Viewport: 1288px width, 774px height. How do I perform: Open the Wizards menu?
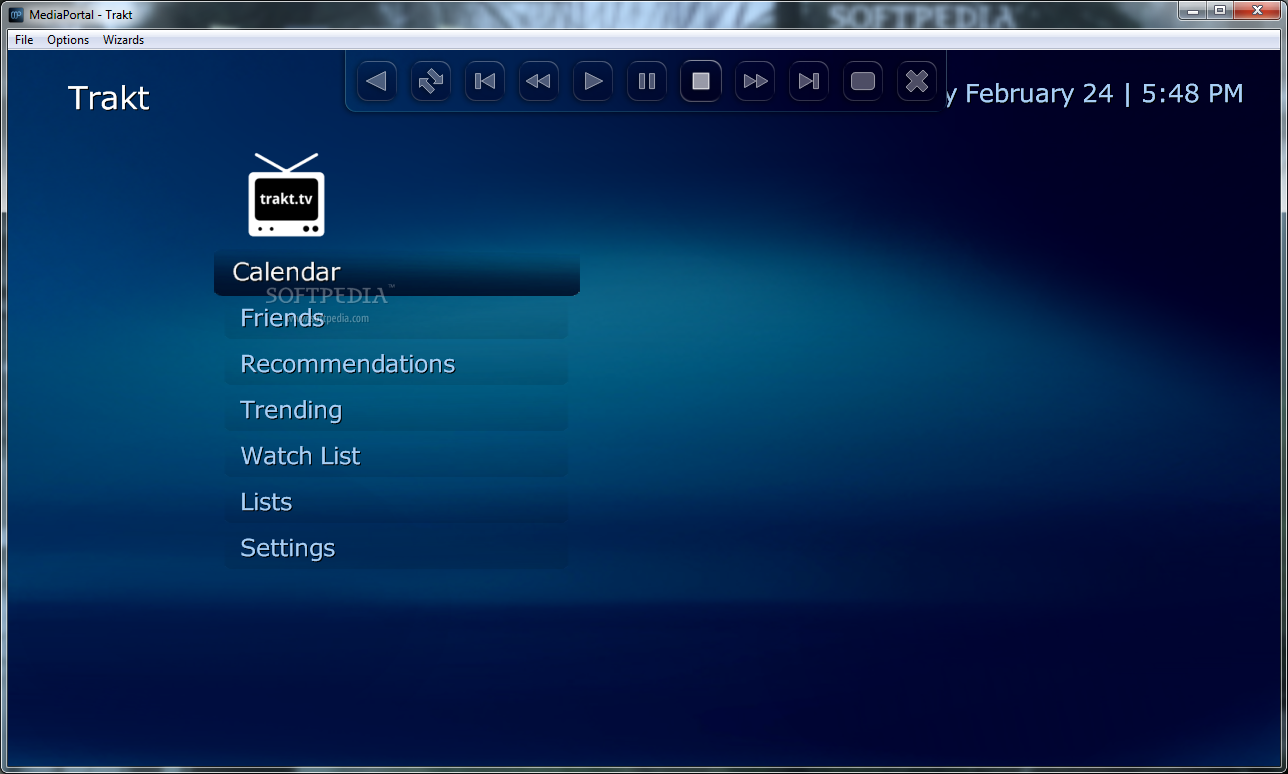(124, 40)
